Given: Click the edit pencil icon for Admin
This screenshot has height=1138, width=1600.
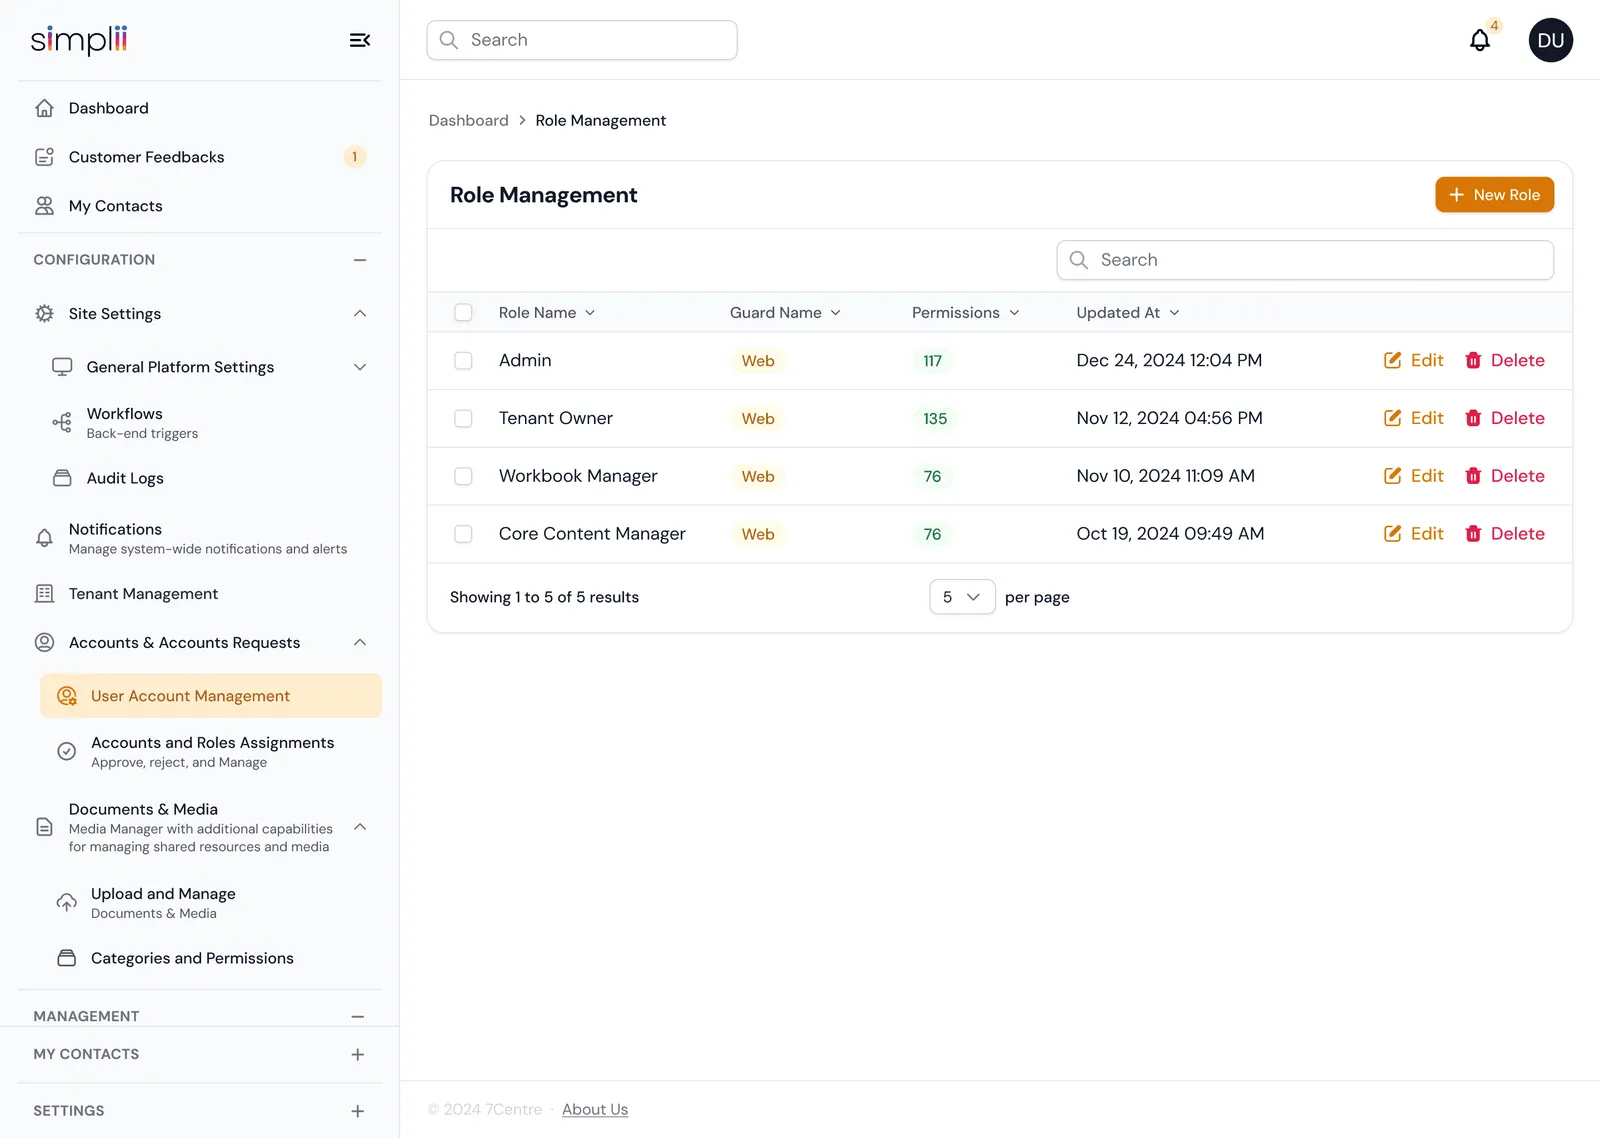Looking at the screenshot, I should click(x=1392, y=360).
